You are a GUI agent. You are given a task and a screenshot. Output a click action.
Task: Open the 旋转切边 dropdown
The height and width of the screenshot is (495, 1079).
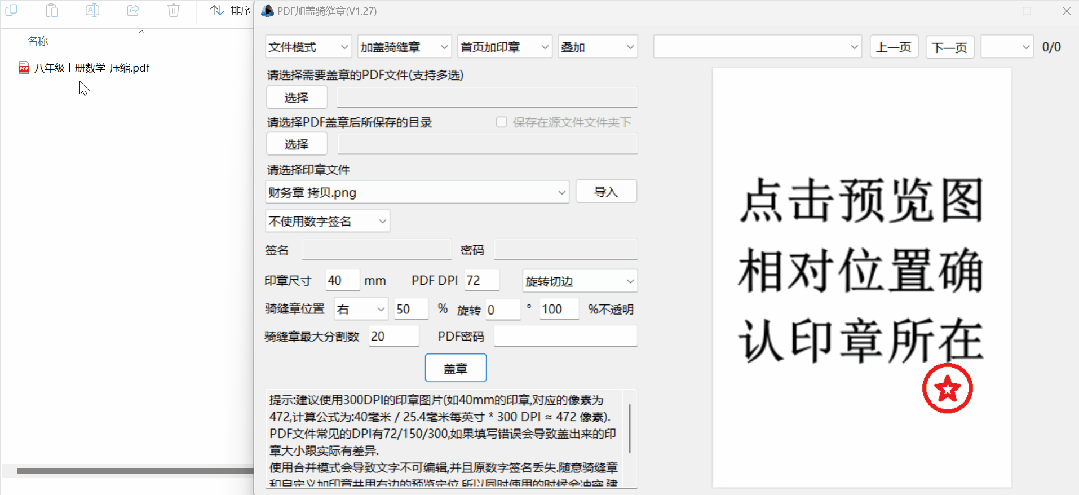(579, 281)
